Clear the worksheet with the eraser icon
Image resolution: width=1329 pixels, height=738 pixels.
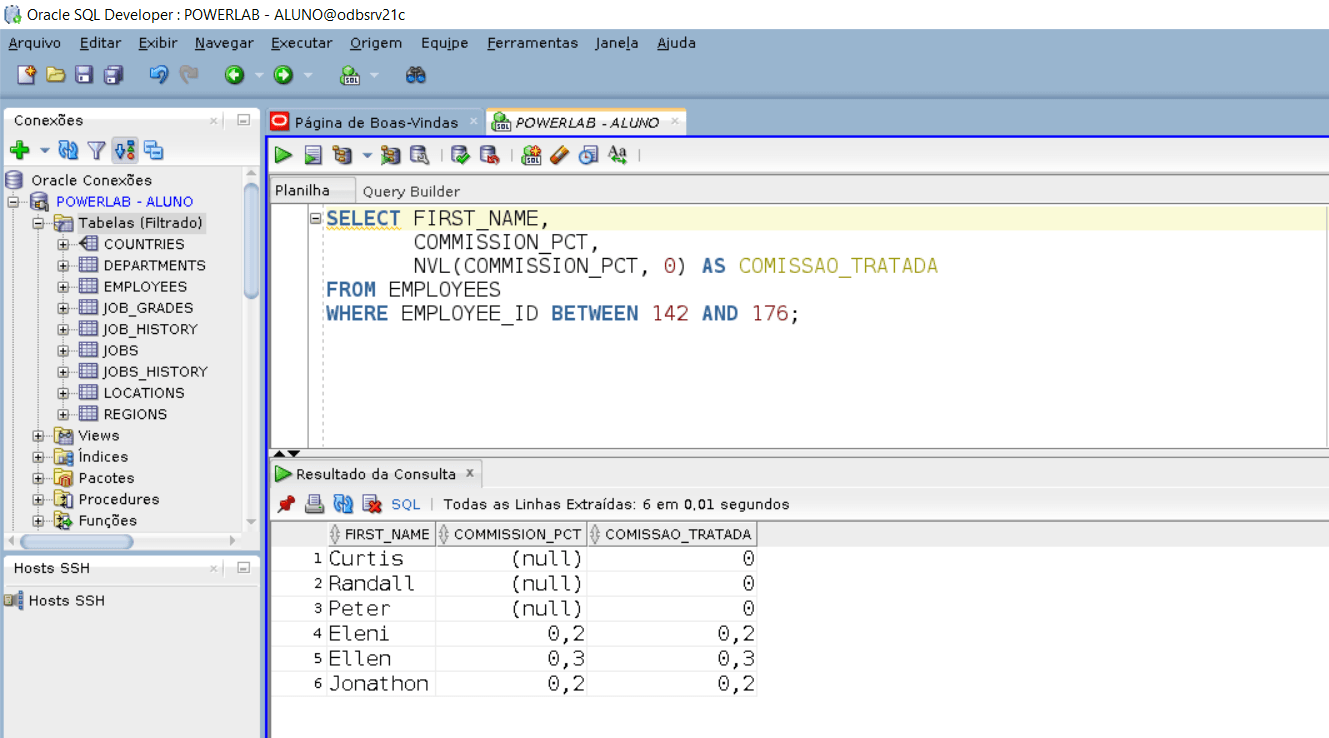tap(559, 155)
